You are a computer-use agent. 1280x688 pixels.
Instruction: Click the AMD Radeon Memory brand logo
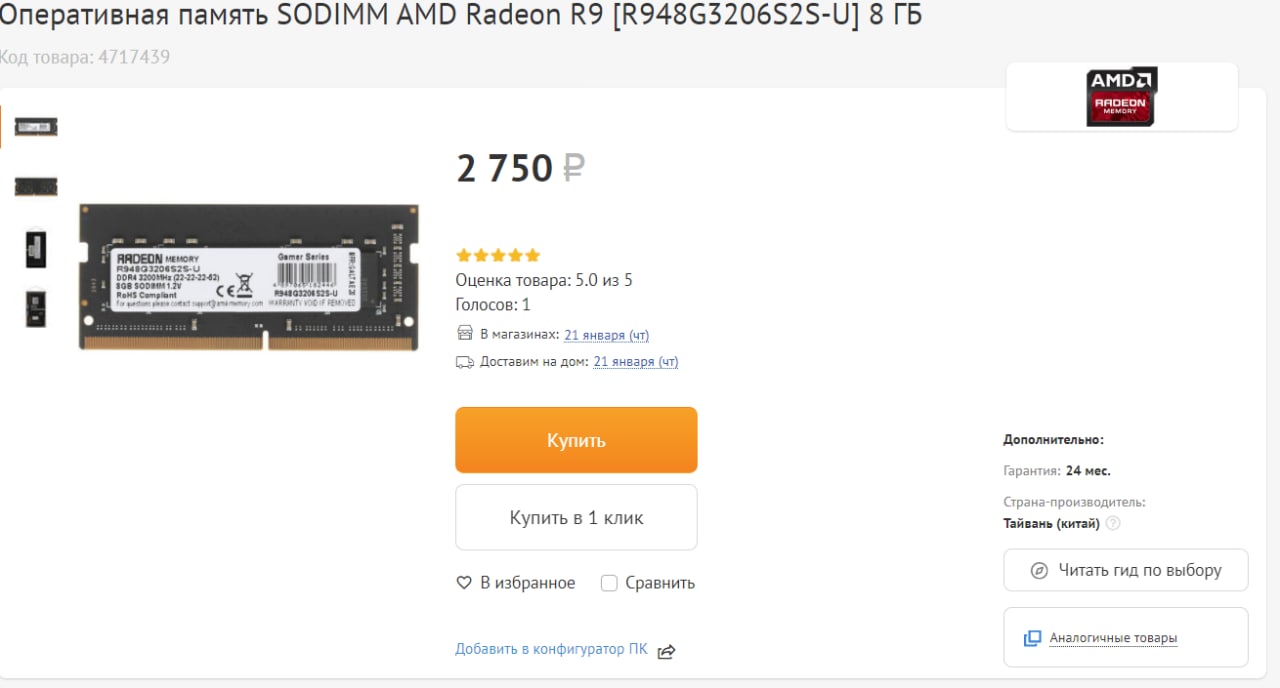(x=1122, y=97)
